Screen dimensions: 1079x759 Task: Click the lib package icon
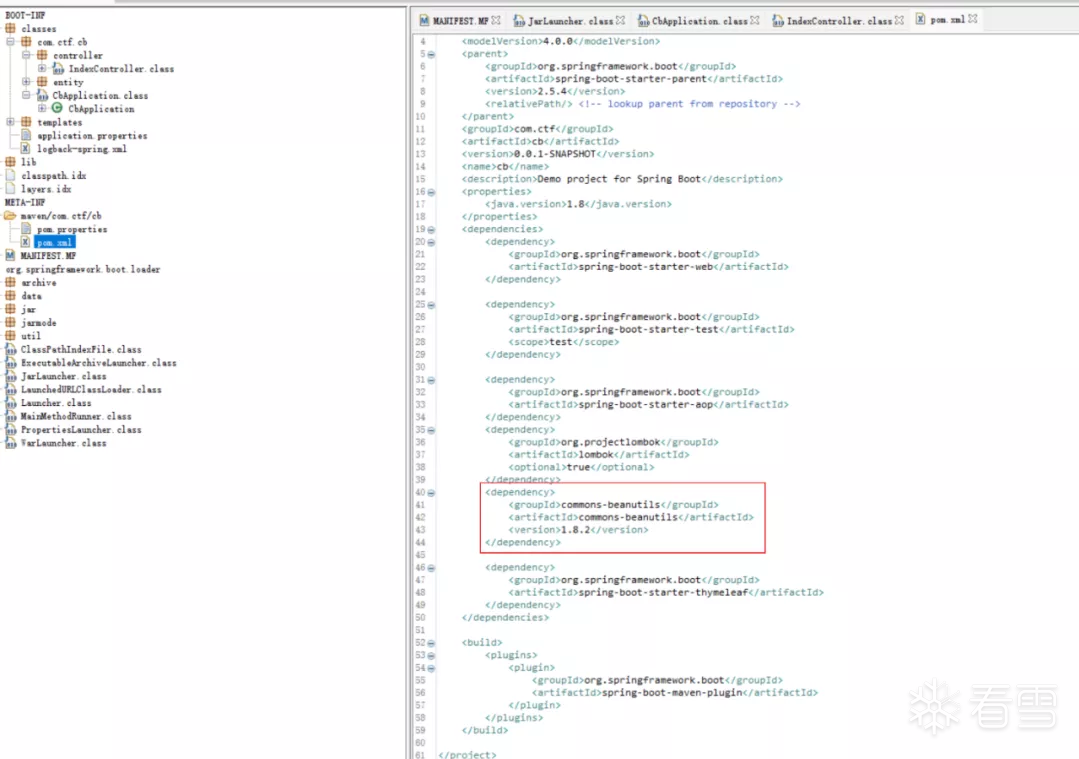pyautogui.click(x=10, y=162)
